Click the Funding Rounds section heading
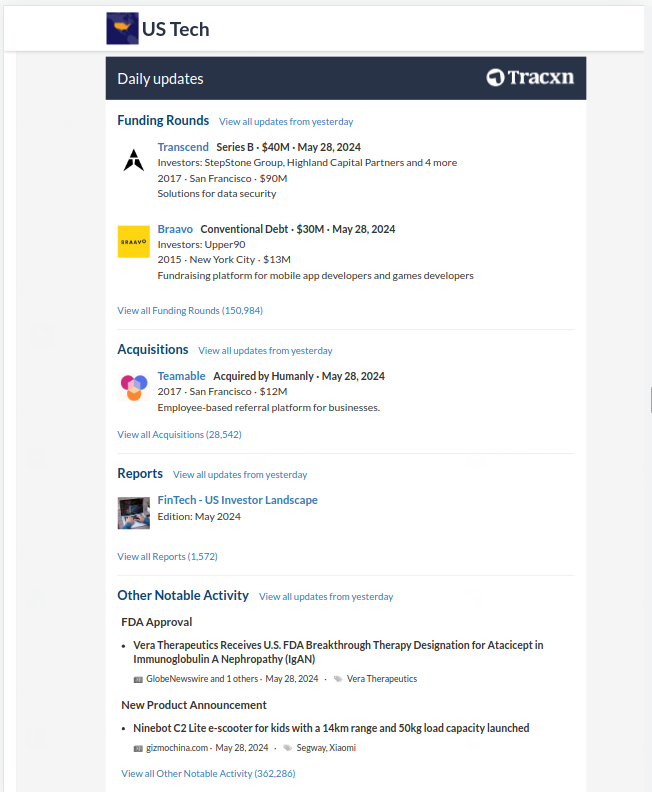Image resolution: width=652 pixels, height=792 pixels. pyautogui.click(x=163, y=120)
